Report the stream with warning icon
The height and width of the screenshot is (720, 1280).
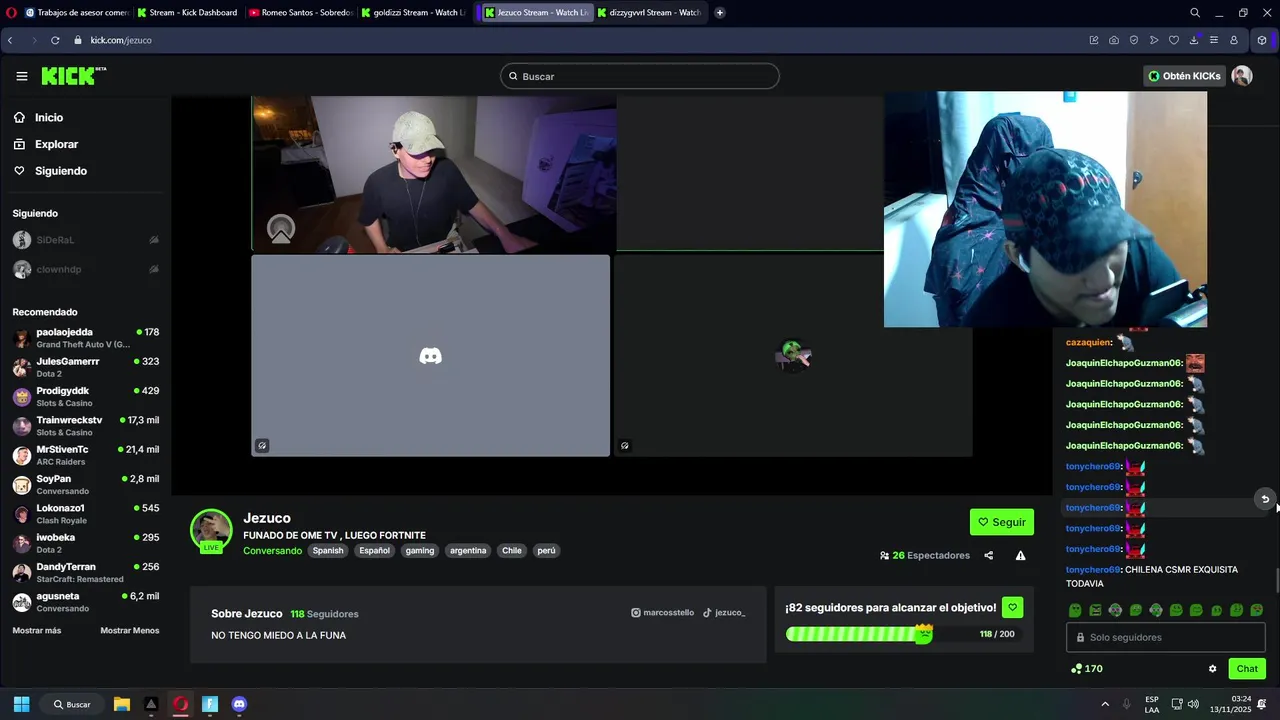point(1020,555)
